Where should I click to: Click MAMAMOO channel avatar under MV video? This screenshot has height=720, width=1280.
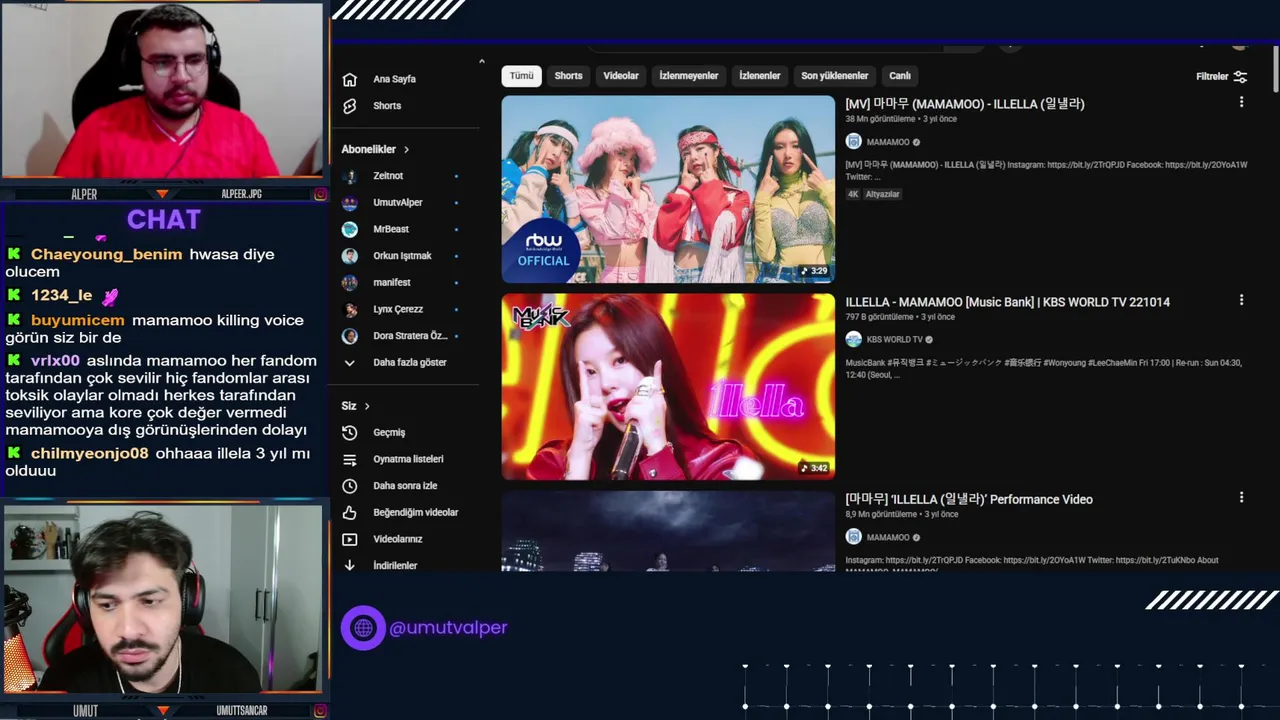(x=854, y=142)
